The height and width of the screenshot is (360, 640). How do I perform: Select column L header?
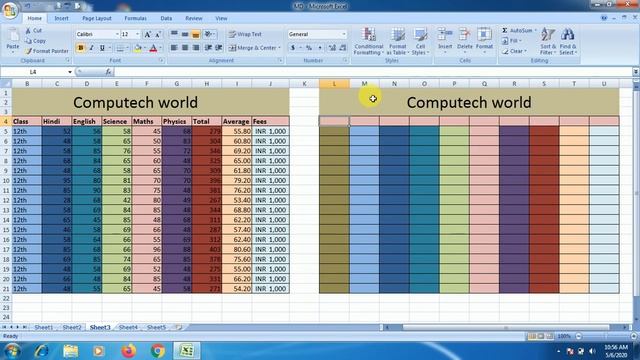(x=334, y=84)
